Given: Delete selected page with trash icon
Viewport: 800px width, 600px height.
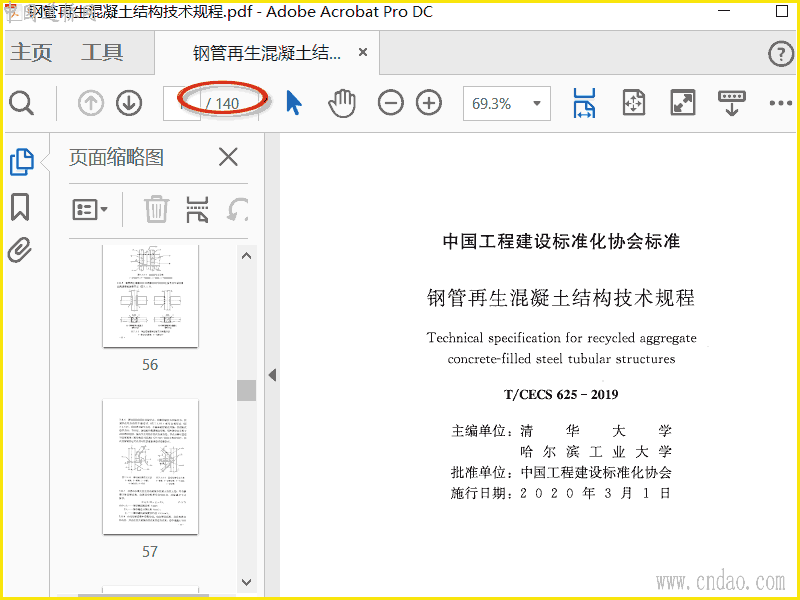Looking at the screenshot, I should [156, 209].
